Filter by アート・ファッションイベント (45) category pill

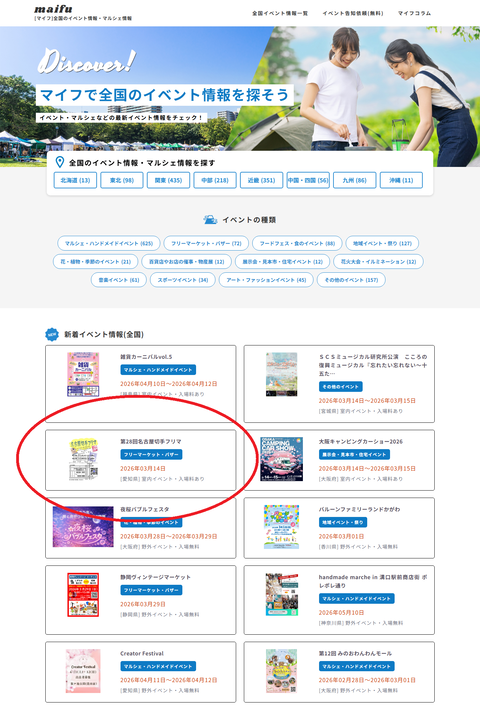click(x=266, y=280)
